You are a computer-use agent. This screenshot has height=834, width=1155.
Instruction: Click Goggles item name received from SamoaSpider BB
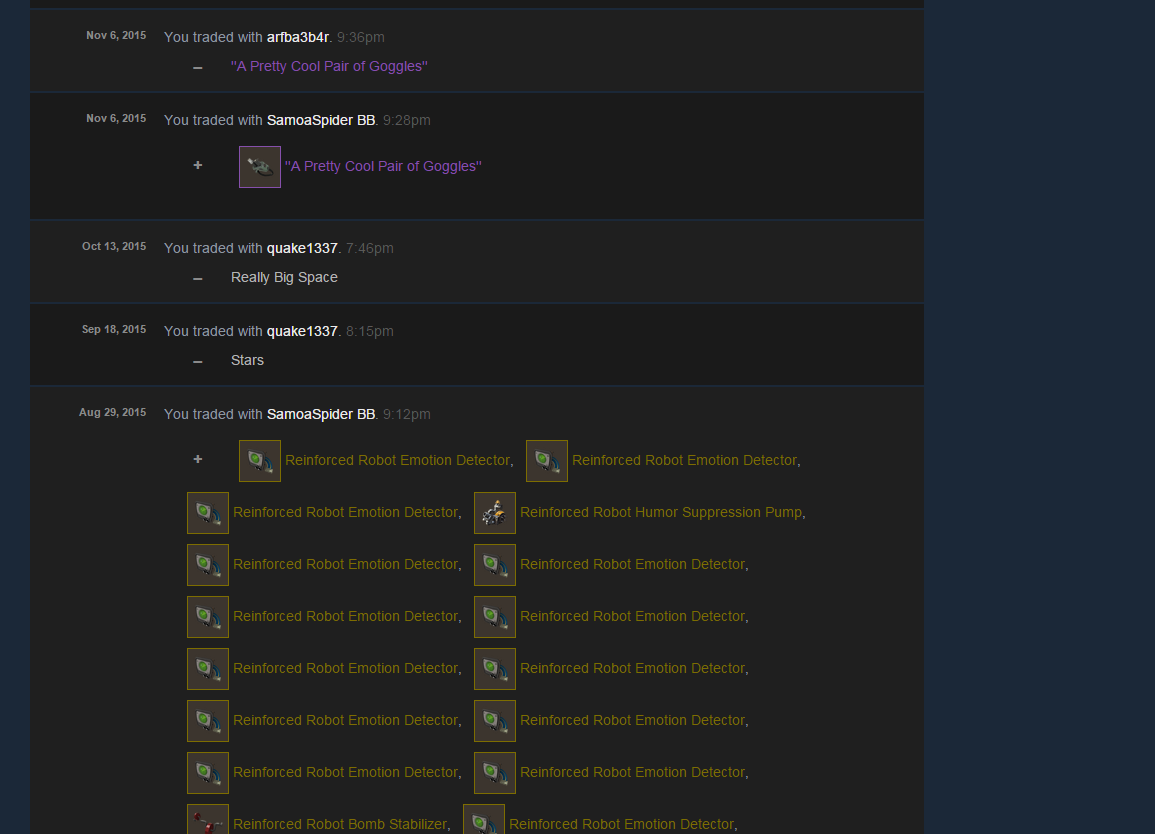pyautogui.click(x=383, y=167)
